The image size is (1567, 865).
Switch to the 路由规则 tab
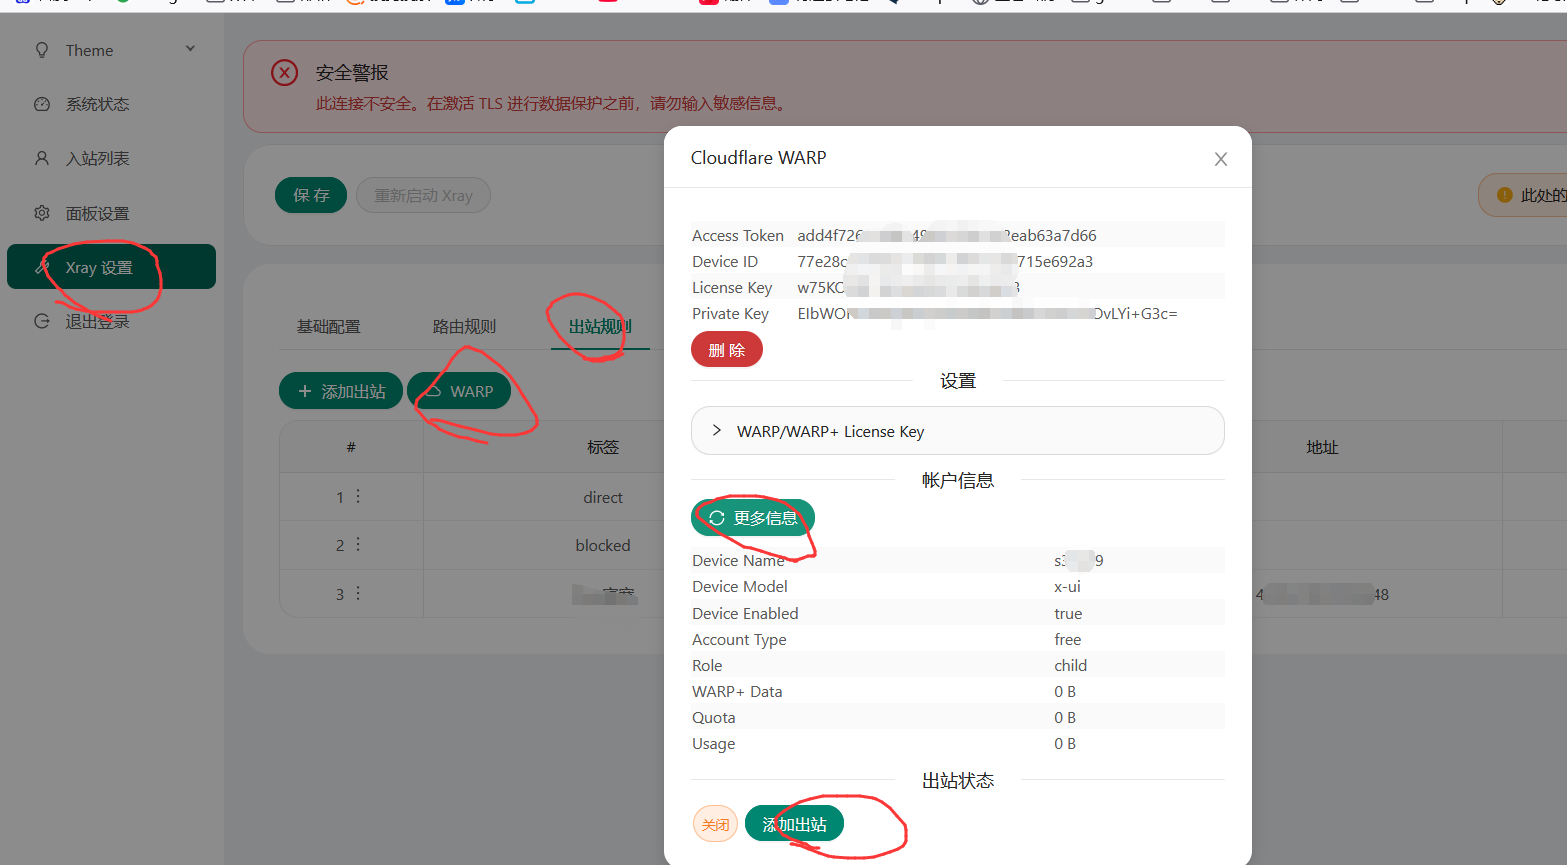tap(464, 327)
